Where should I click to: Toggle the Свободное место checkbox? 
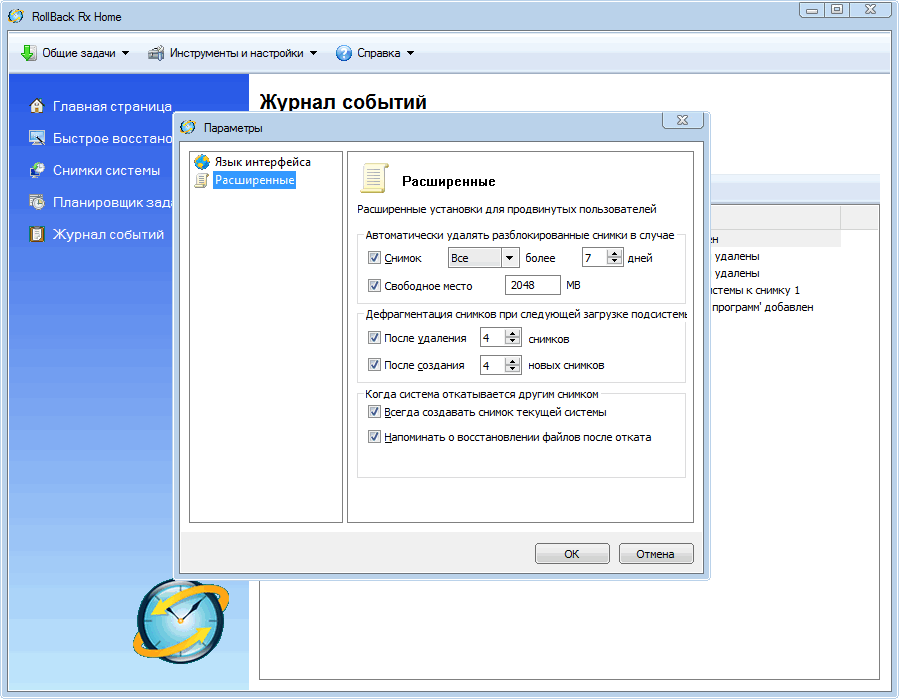pos(375,285)
